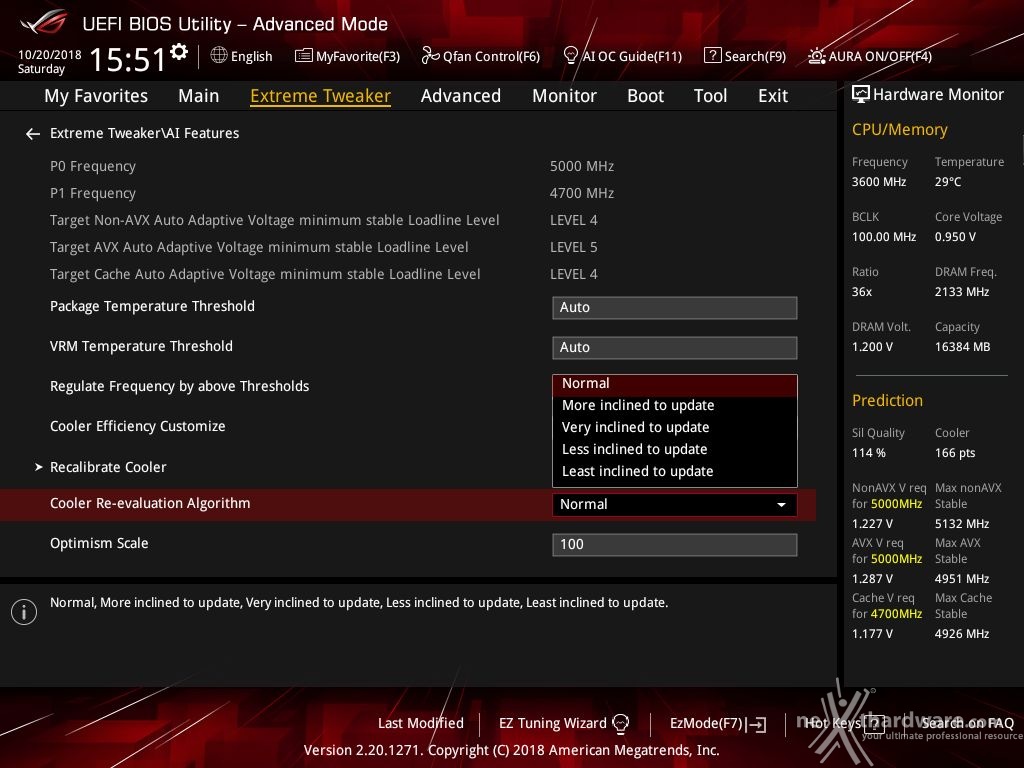
Task: Click the 5132 MHz Max nonAVX Stable value
Action: coord(962,524)
